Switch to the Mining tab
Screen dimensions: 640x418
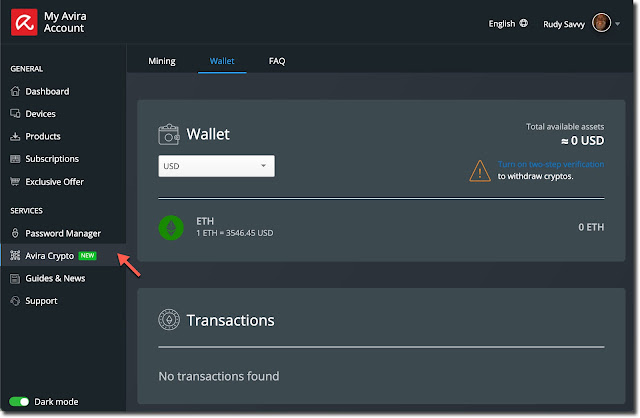(162, 61)
